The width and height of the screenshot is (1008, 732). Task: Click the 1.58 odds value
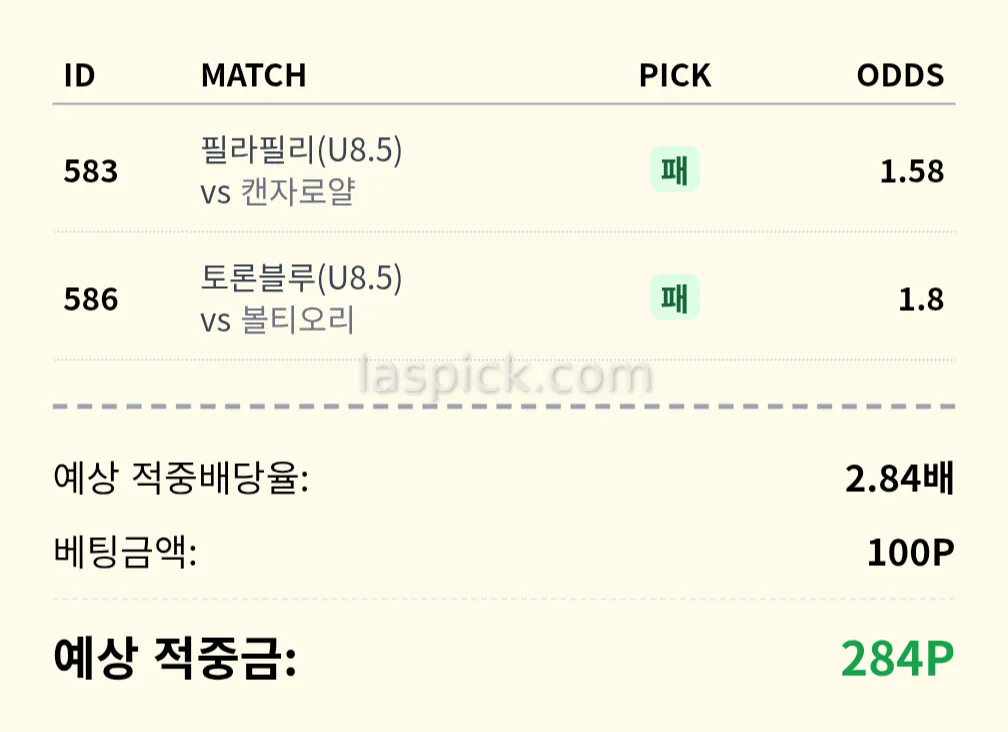tap(911, 171)
